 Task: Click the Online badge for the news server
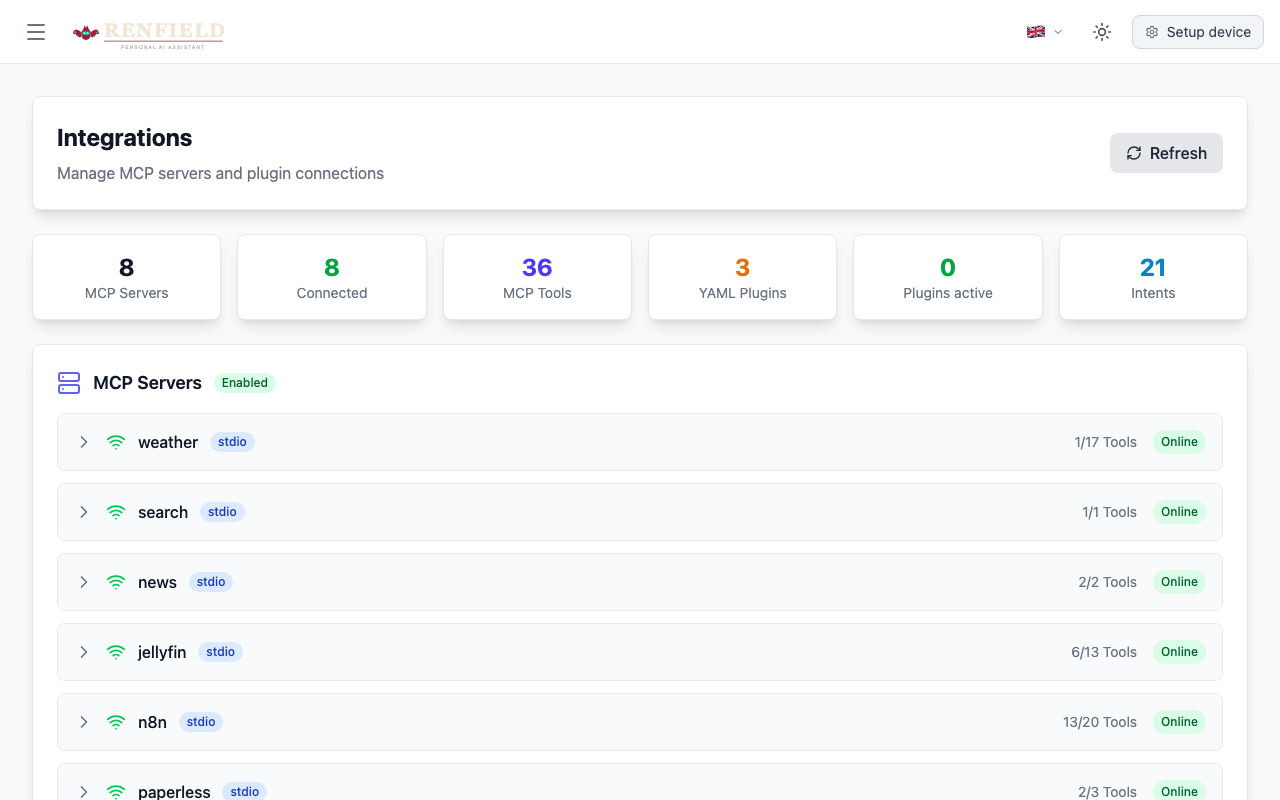point(1179,582)
